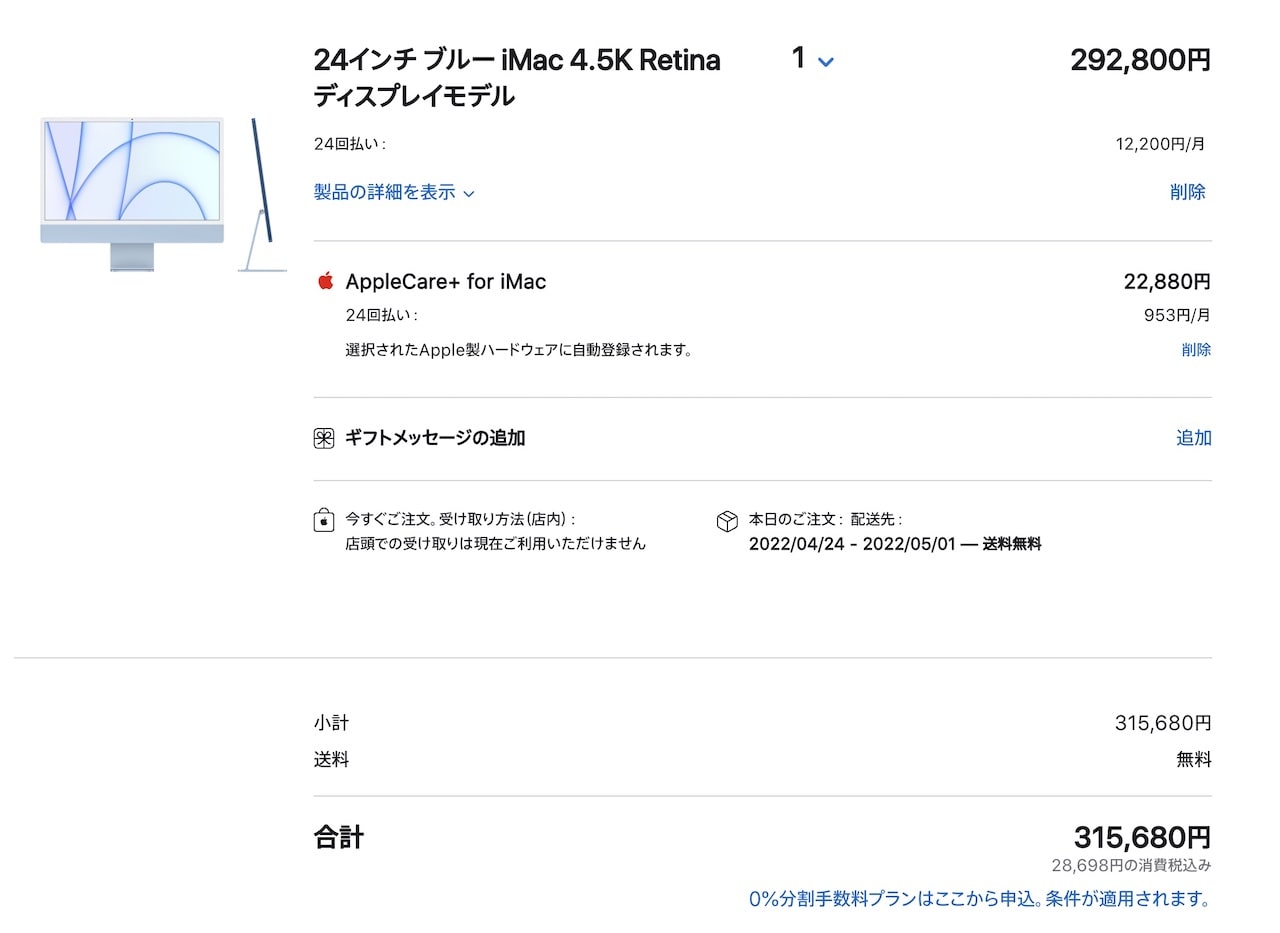Expand 製品の詳細を表示 product details
The width and height of the screenshot is (1280, 933).
[394, 192]
